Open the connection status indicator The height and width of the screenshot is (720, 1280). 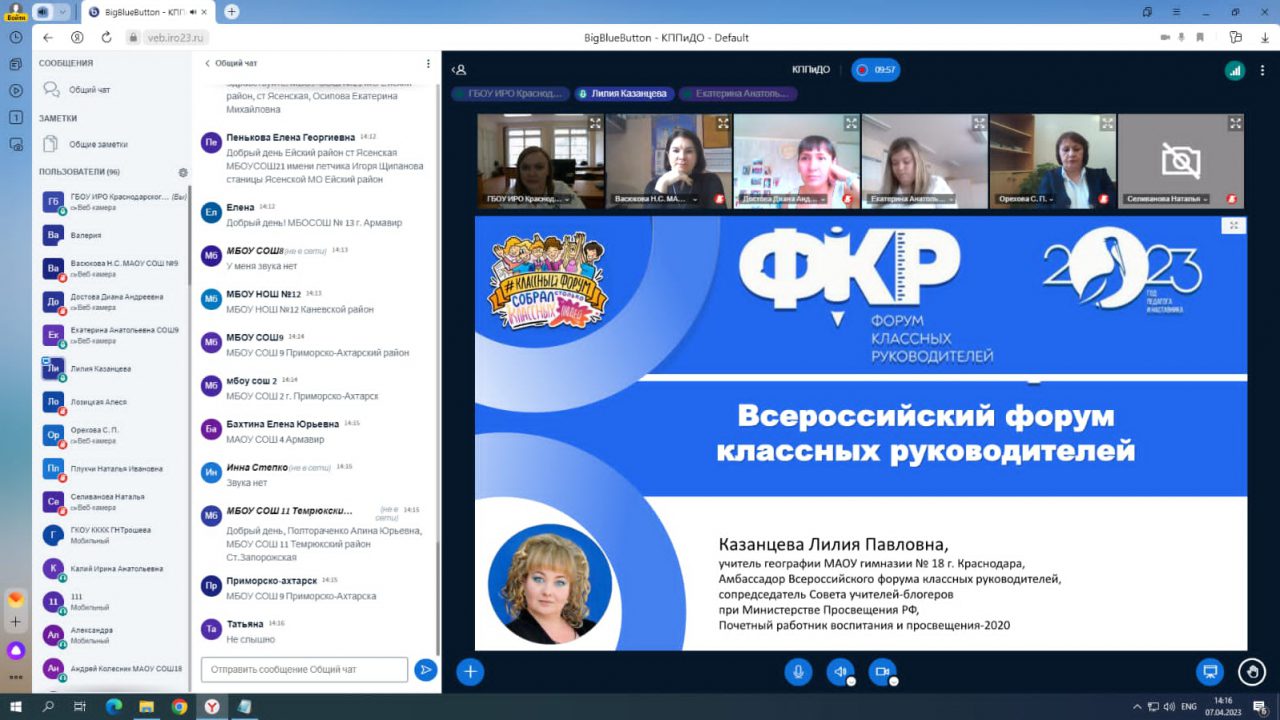point(1235,70)
